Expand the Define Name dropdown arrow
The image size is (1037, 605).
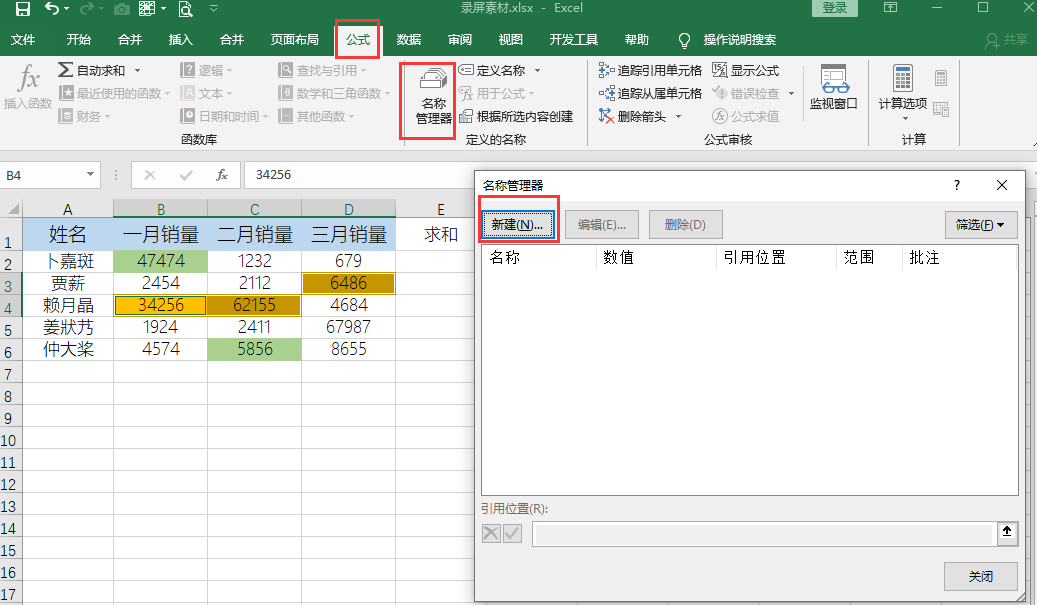[537, 70]
